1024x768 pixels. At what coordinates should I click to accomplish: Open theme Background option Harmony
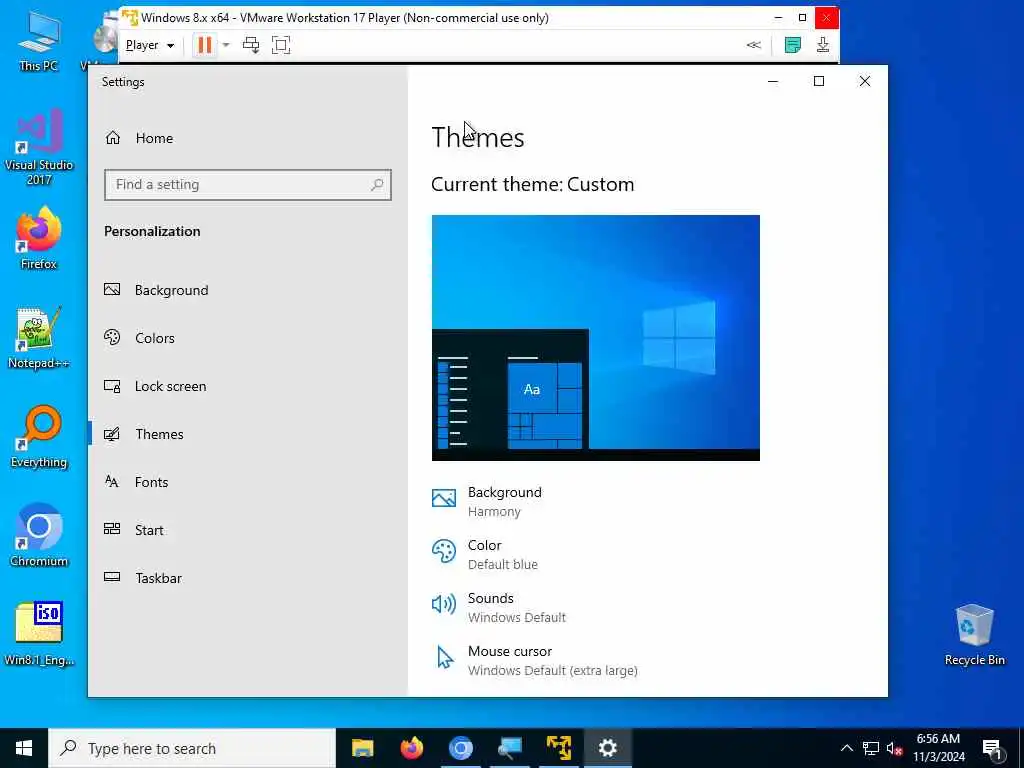[x=487, y=502]
